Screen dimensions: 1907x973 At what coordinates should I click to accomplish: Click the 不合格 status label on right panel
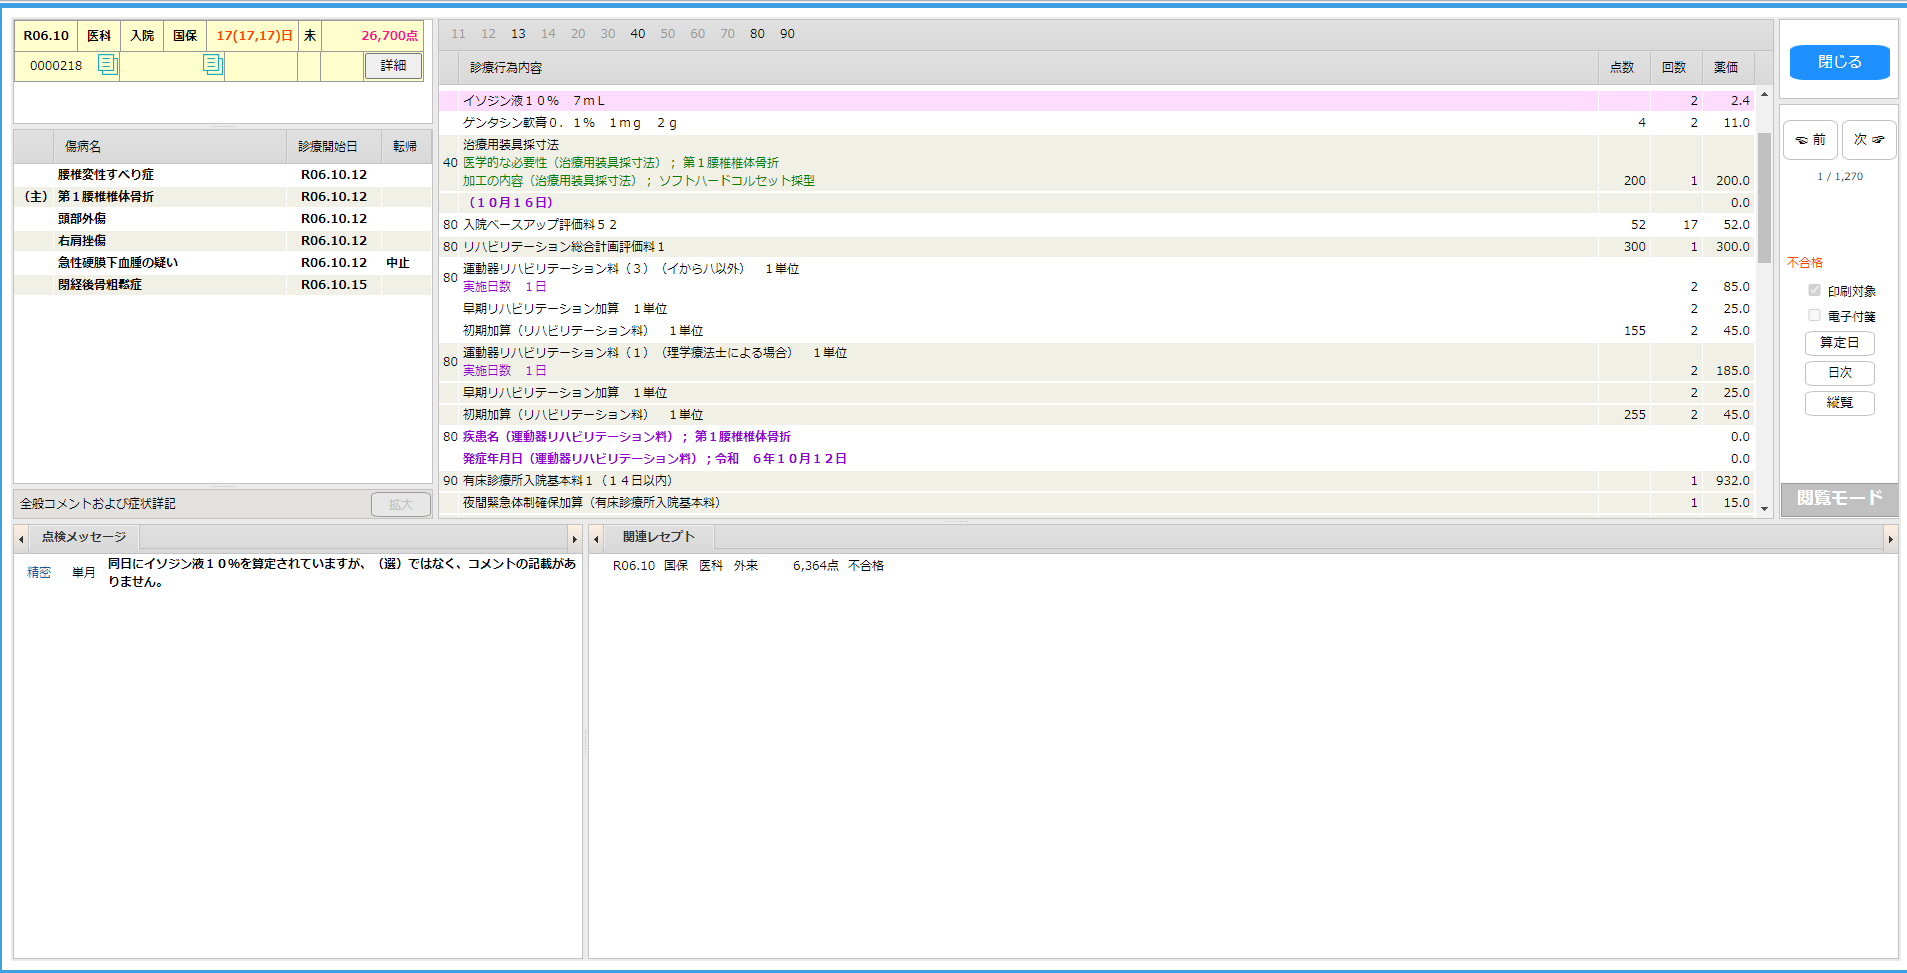(x=1805, y=263)
